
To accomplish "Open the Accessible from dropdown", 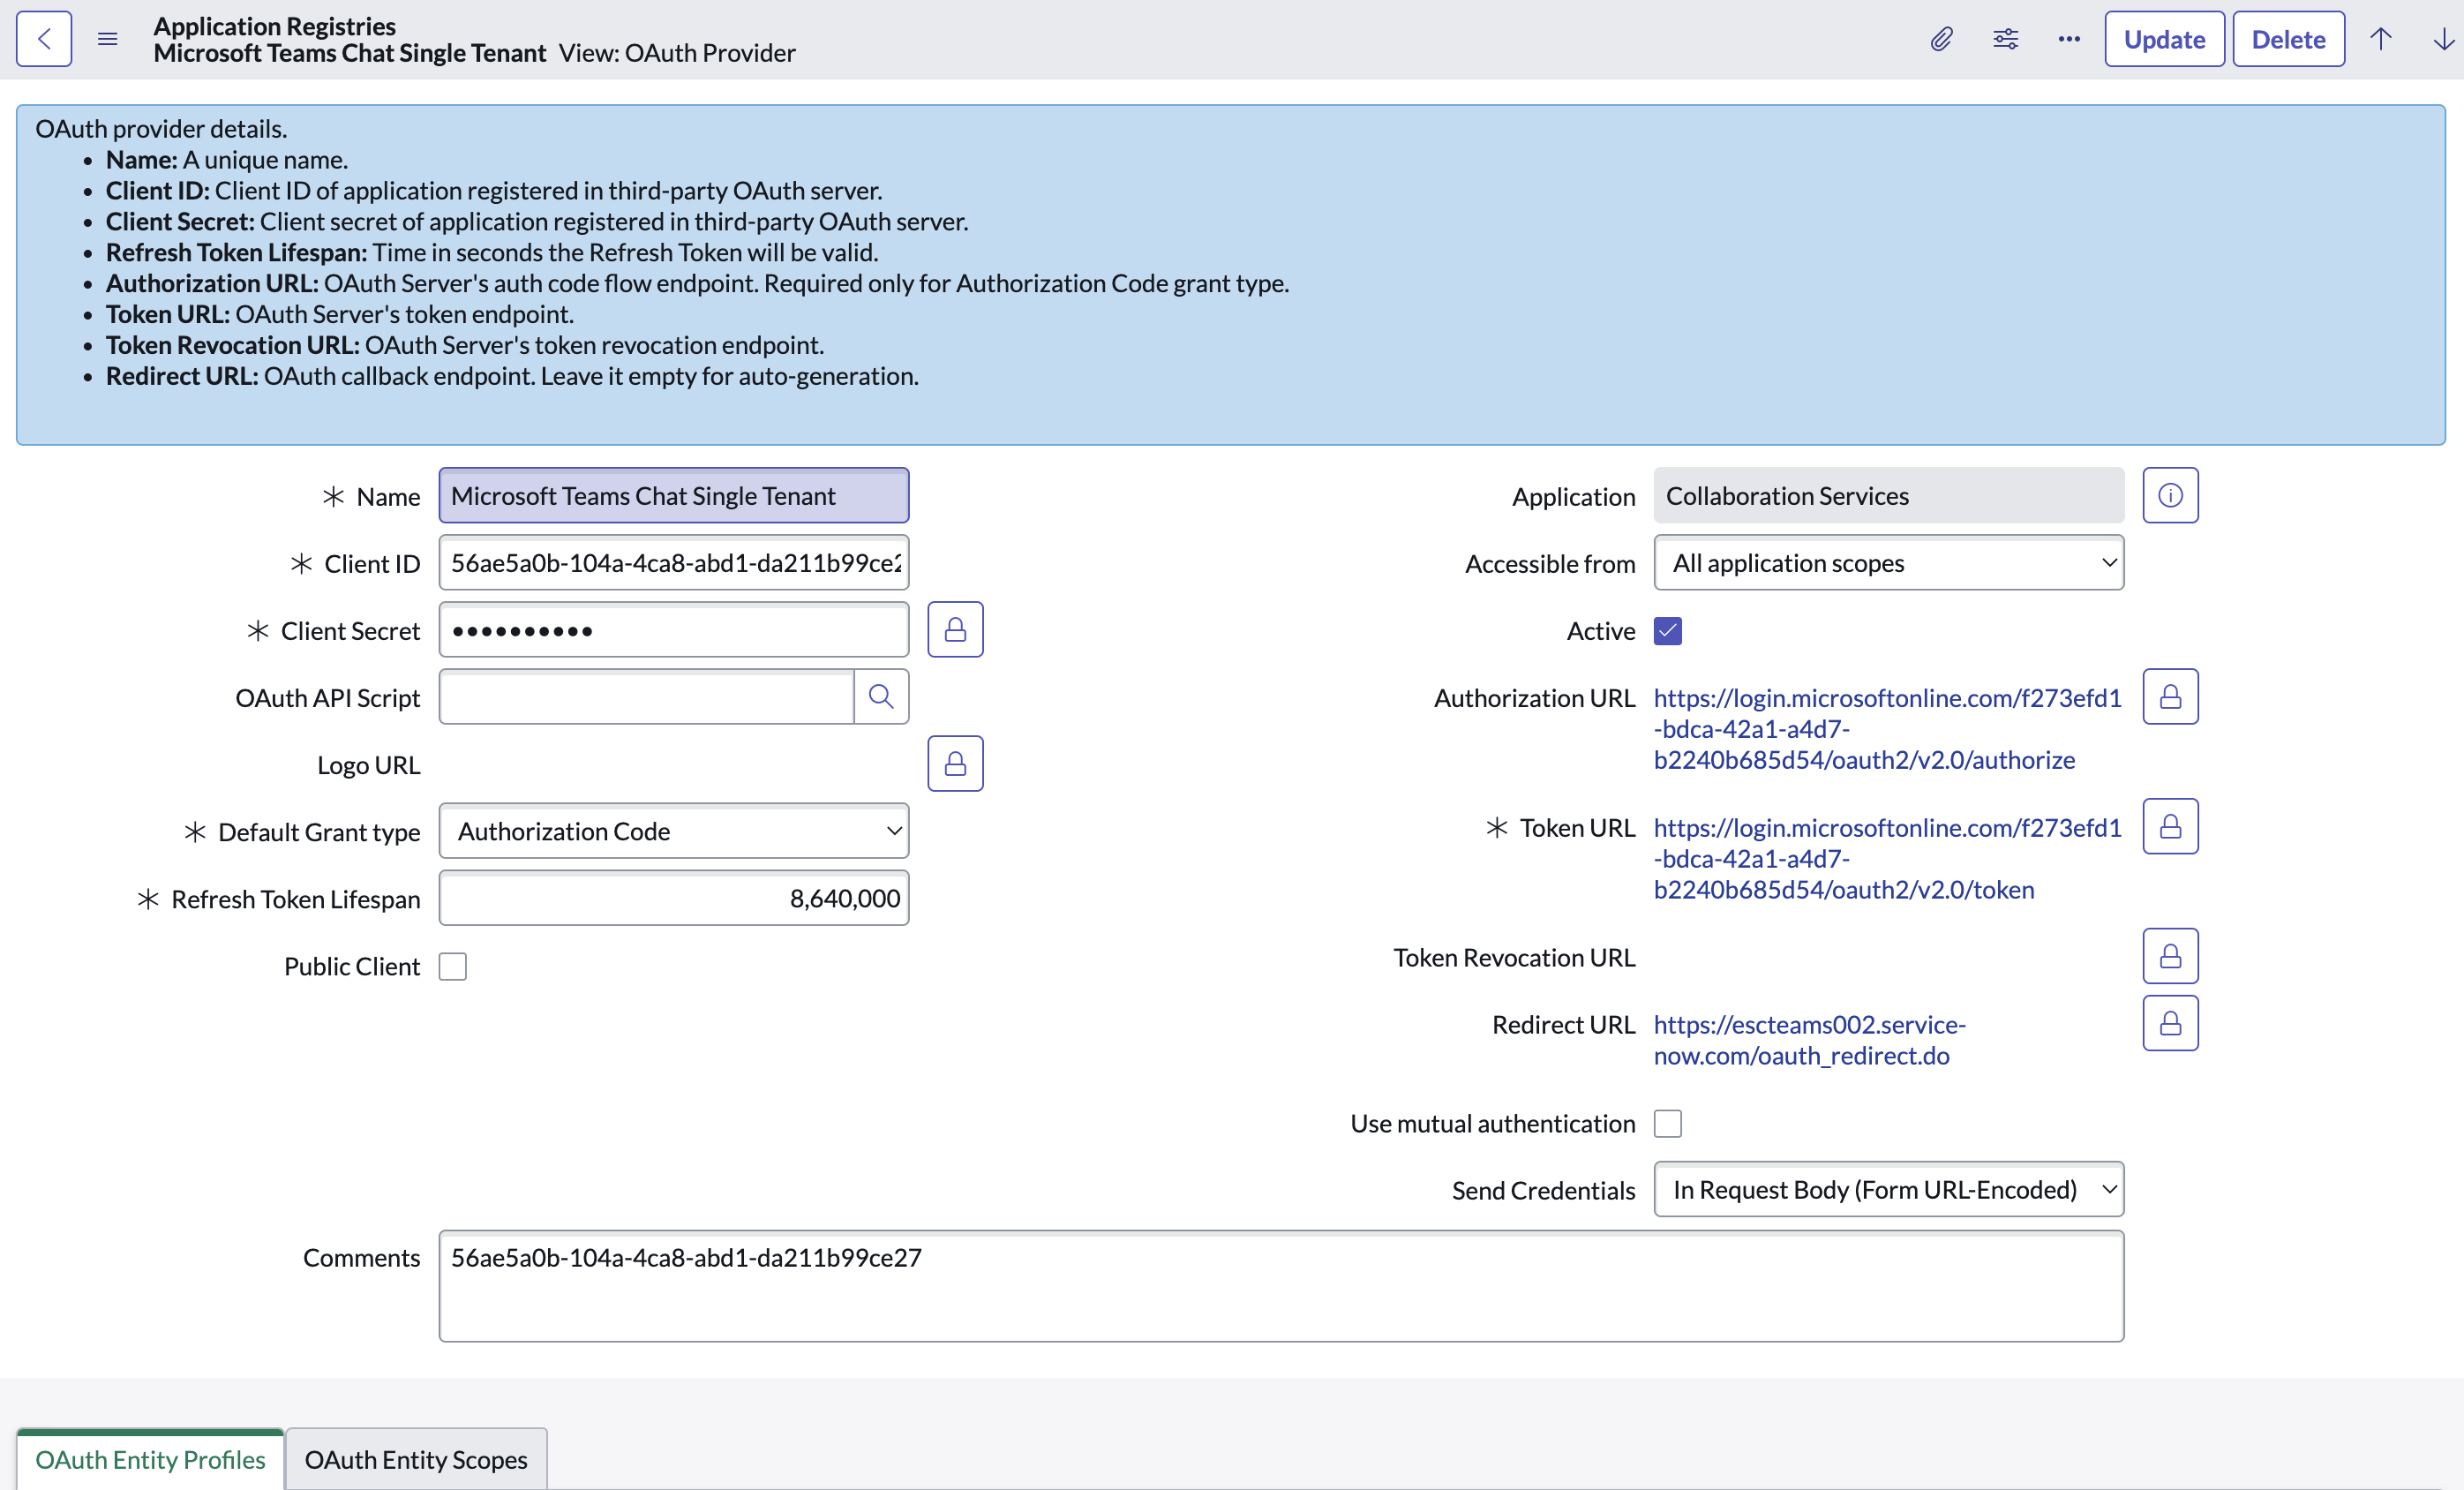I will point(1889,563).
